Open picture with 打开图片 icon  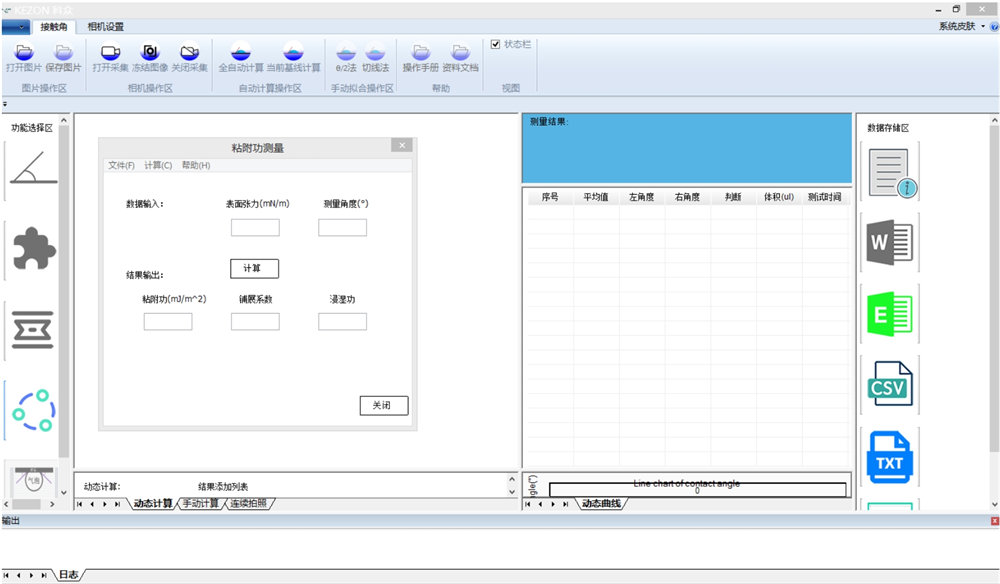[x=24, y=58]
